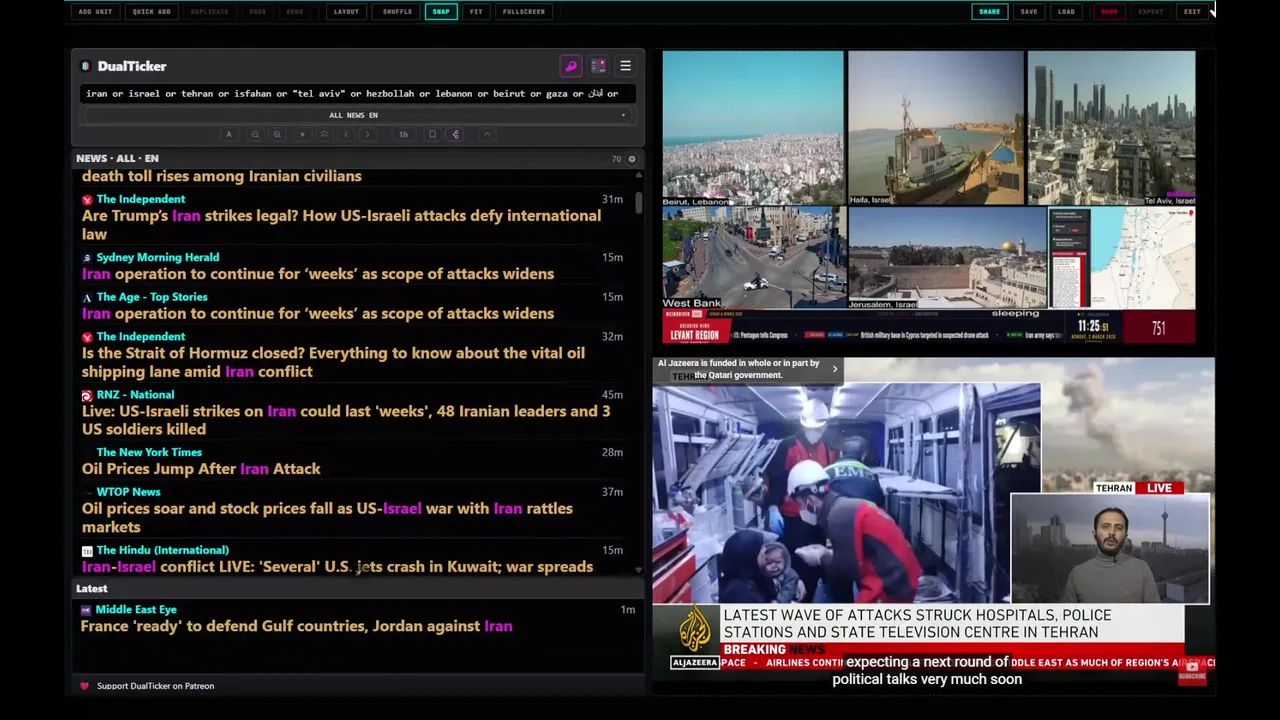Click the Al Jazeera logo on video
The image size is (1280, 720).
694,637
